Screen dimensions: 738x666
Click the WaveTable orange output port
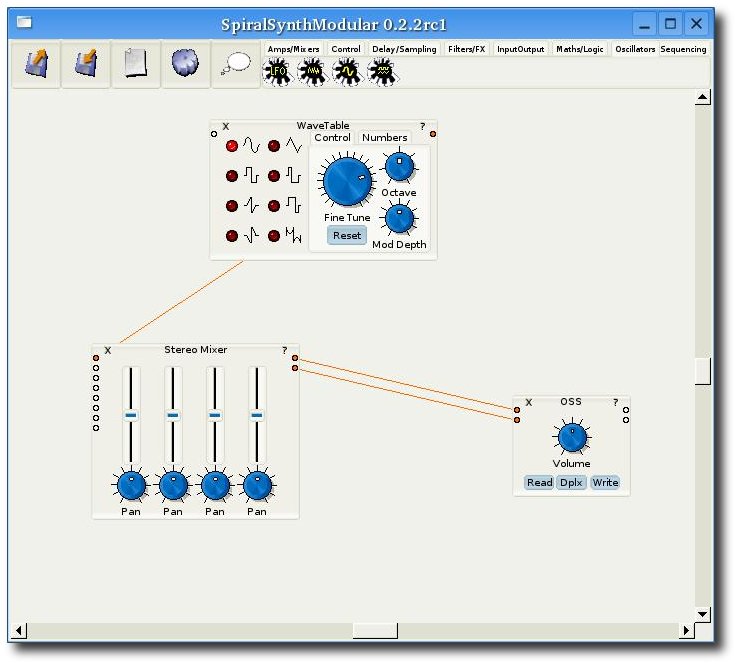pyautogui.click(x=433, y=134)
